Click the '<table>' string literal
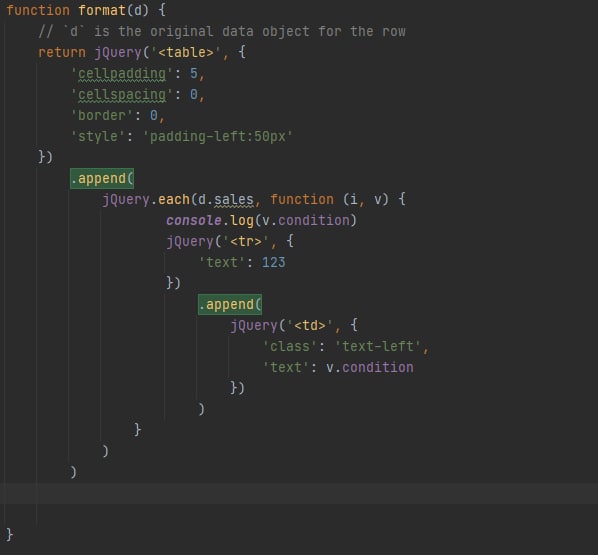The height and width of the screenshot is (555, 598). coord(186,52)
